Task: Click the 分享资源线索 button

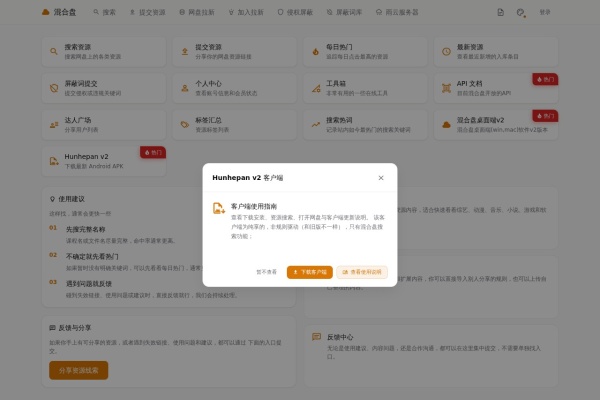Action: pos(78,370)
